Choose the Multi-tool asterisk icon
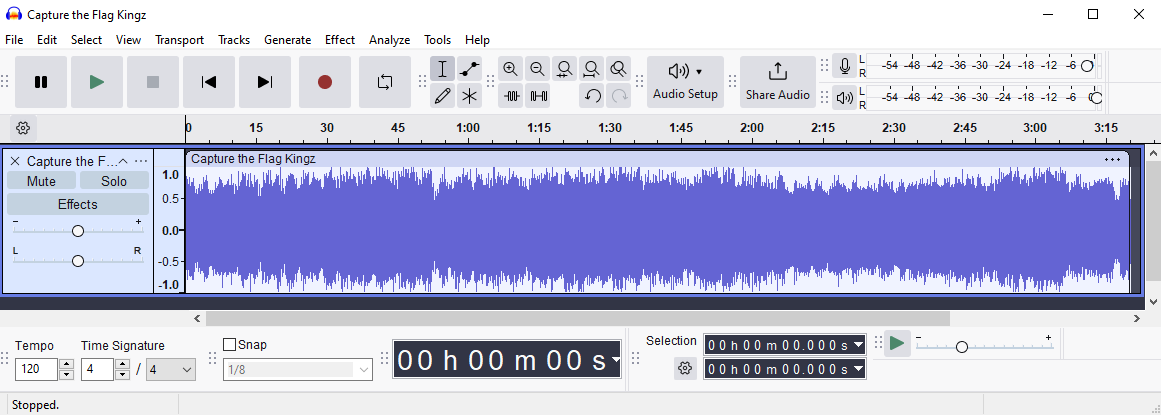The width and height of the screenshot is (1161, 415). coord(469,96)
